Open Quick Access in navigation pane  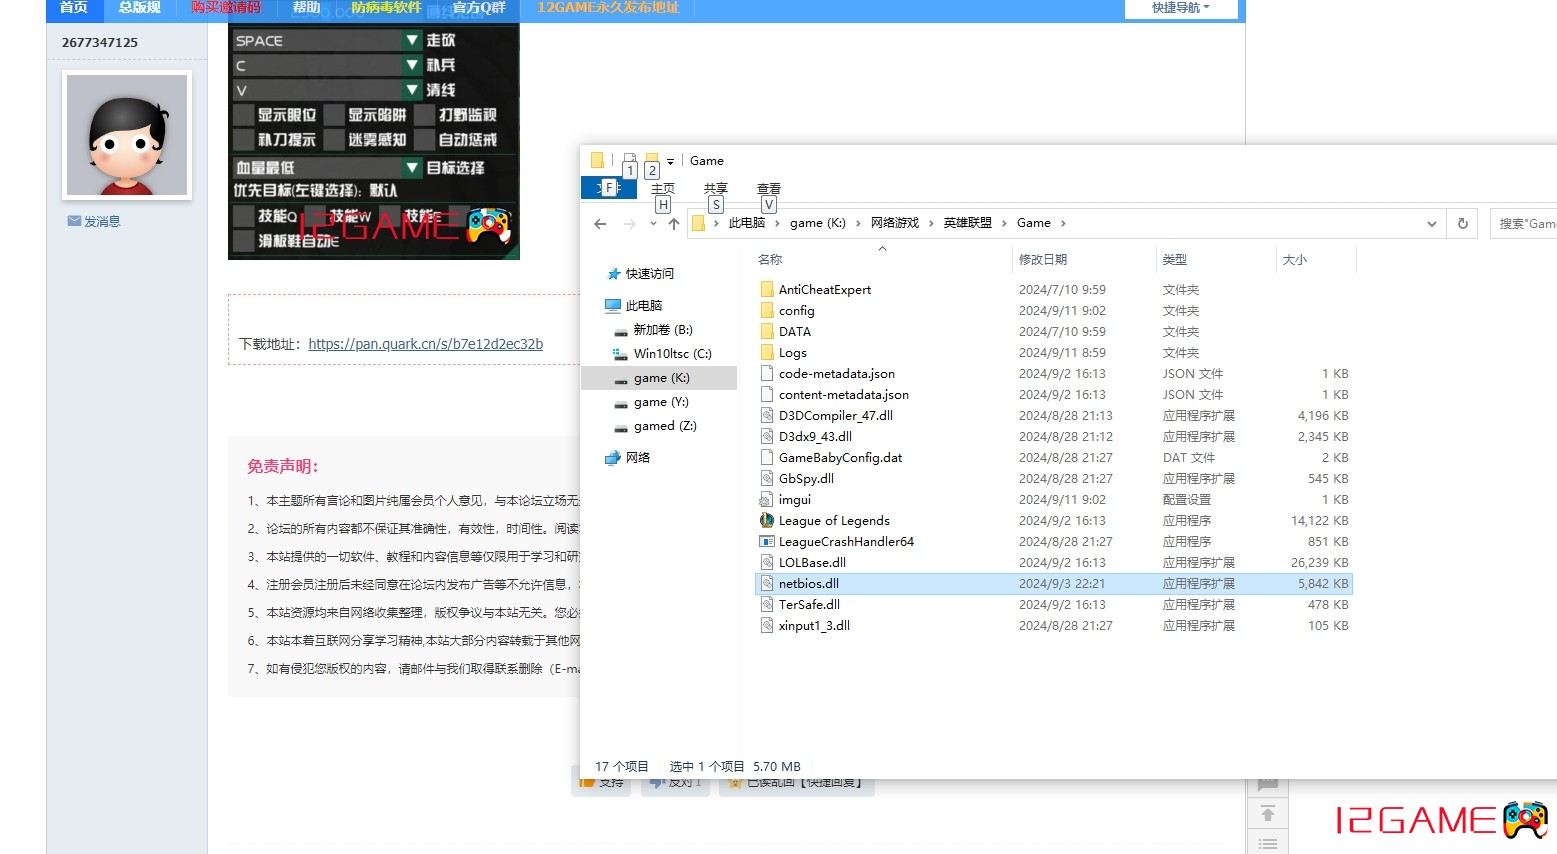pos(649,273)
